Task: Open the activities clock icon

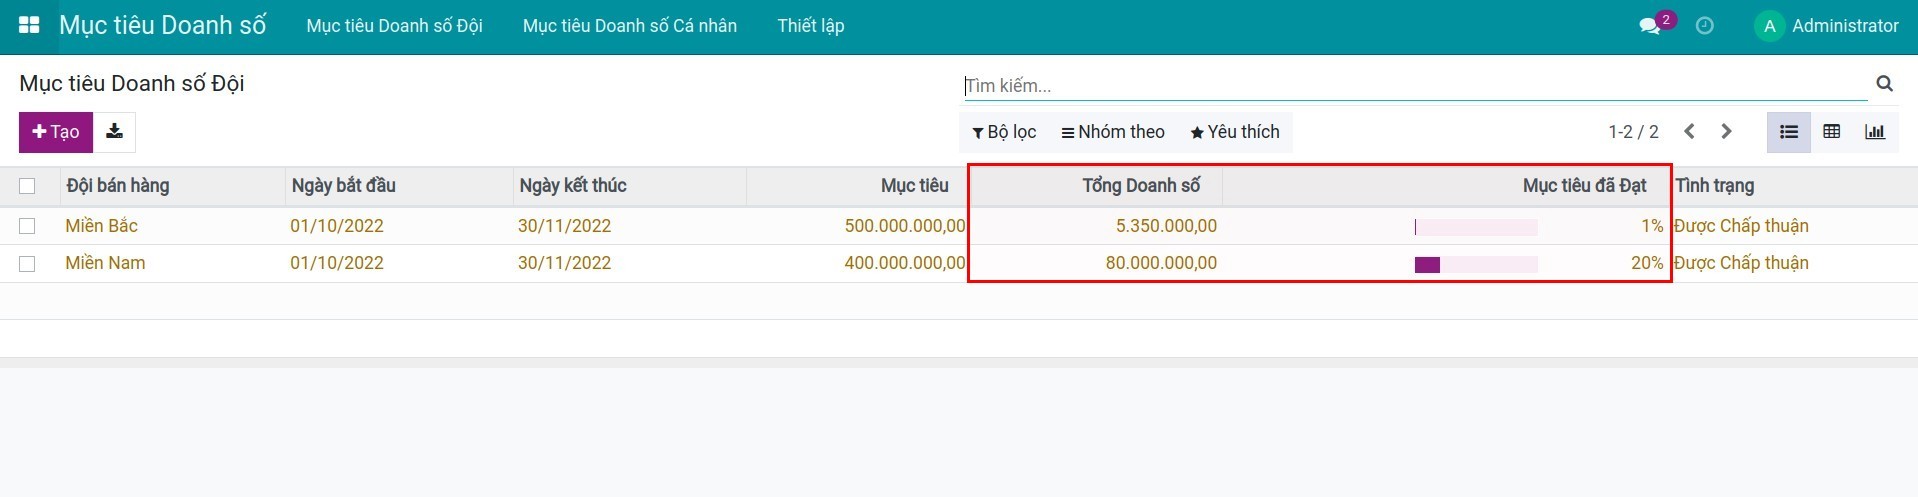Action: [1705, 26]
